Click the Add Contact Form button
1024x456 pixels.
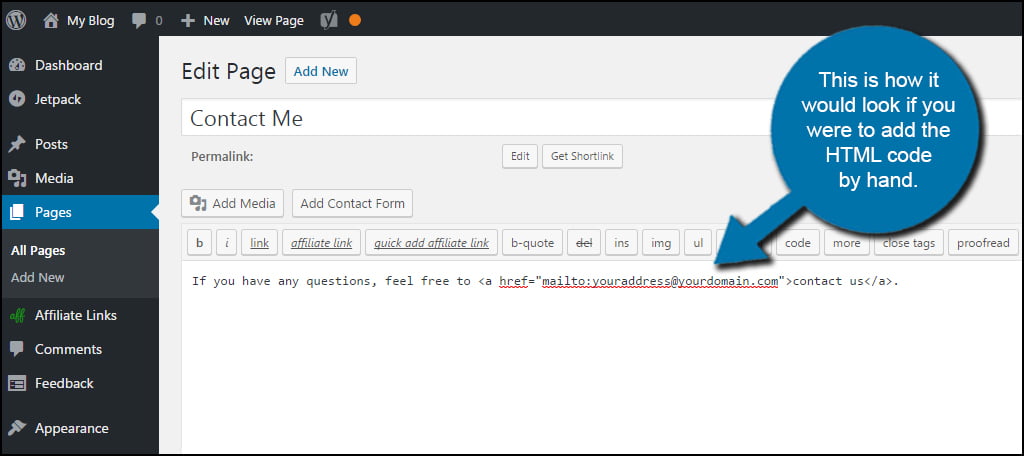(353, 203)
